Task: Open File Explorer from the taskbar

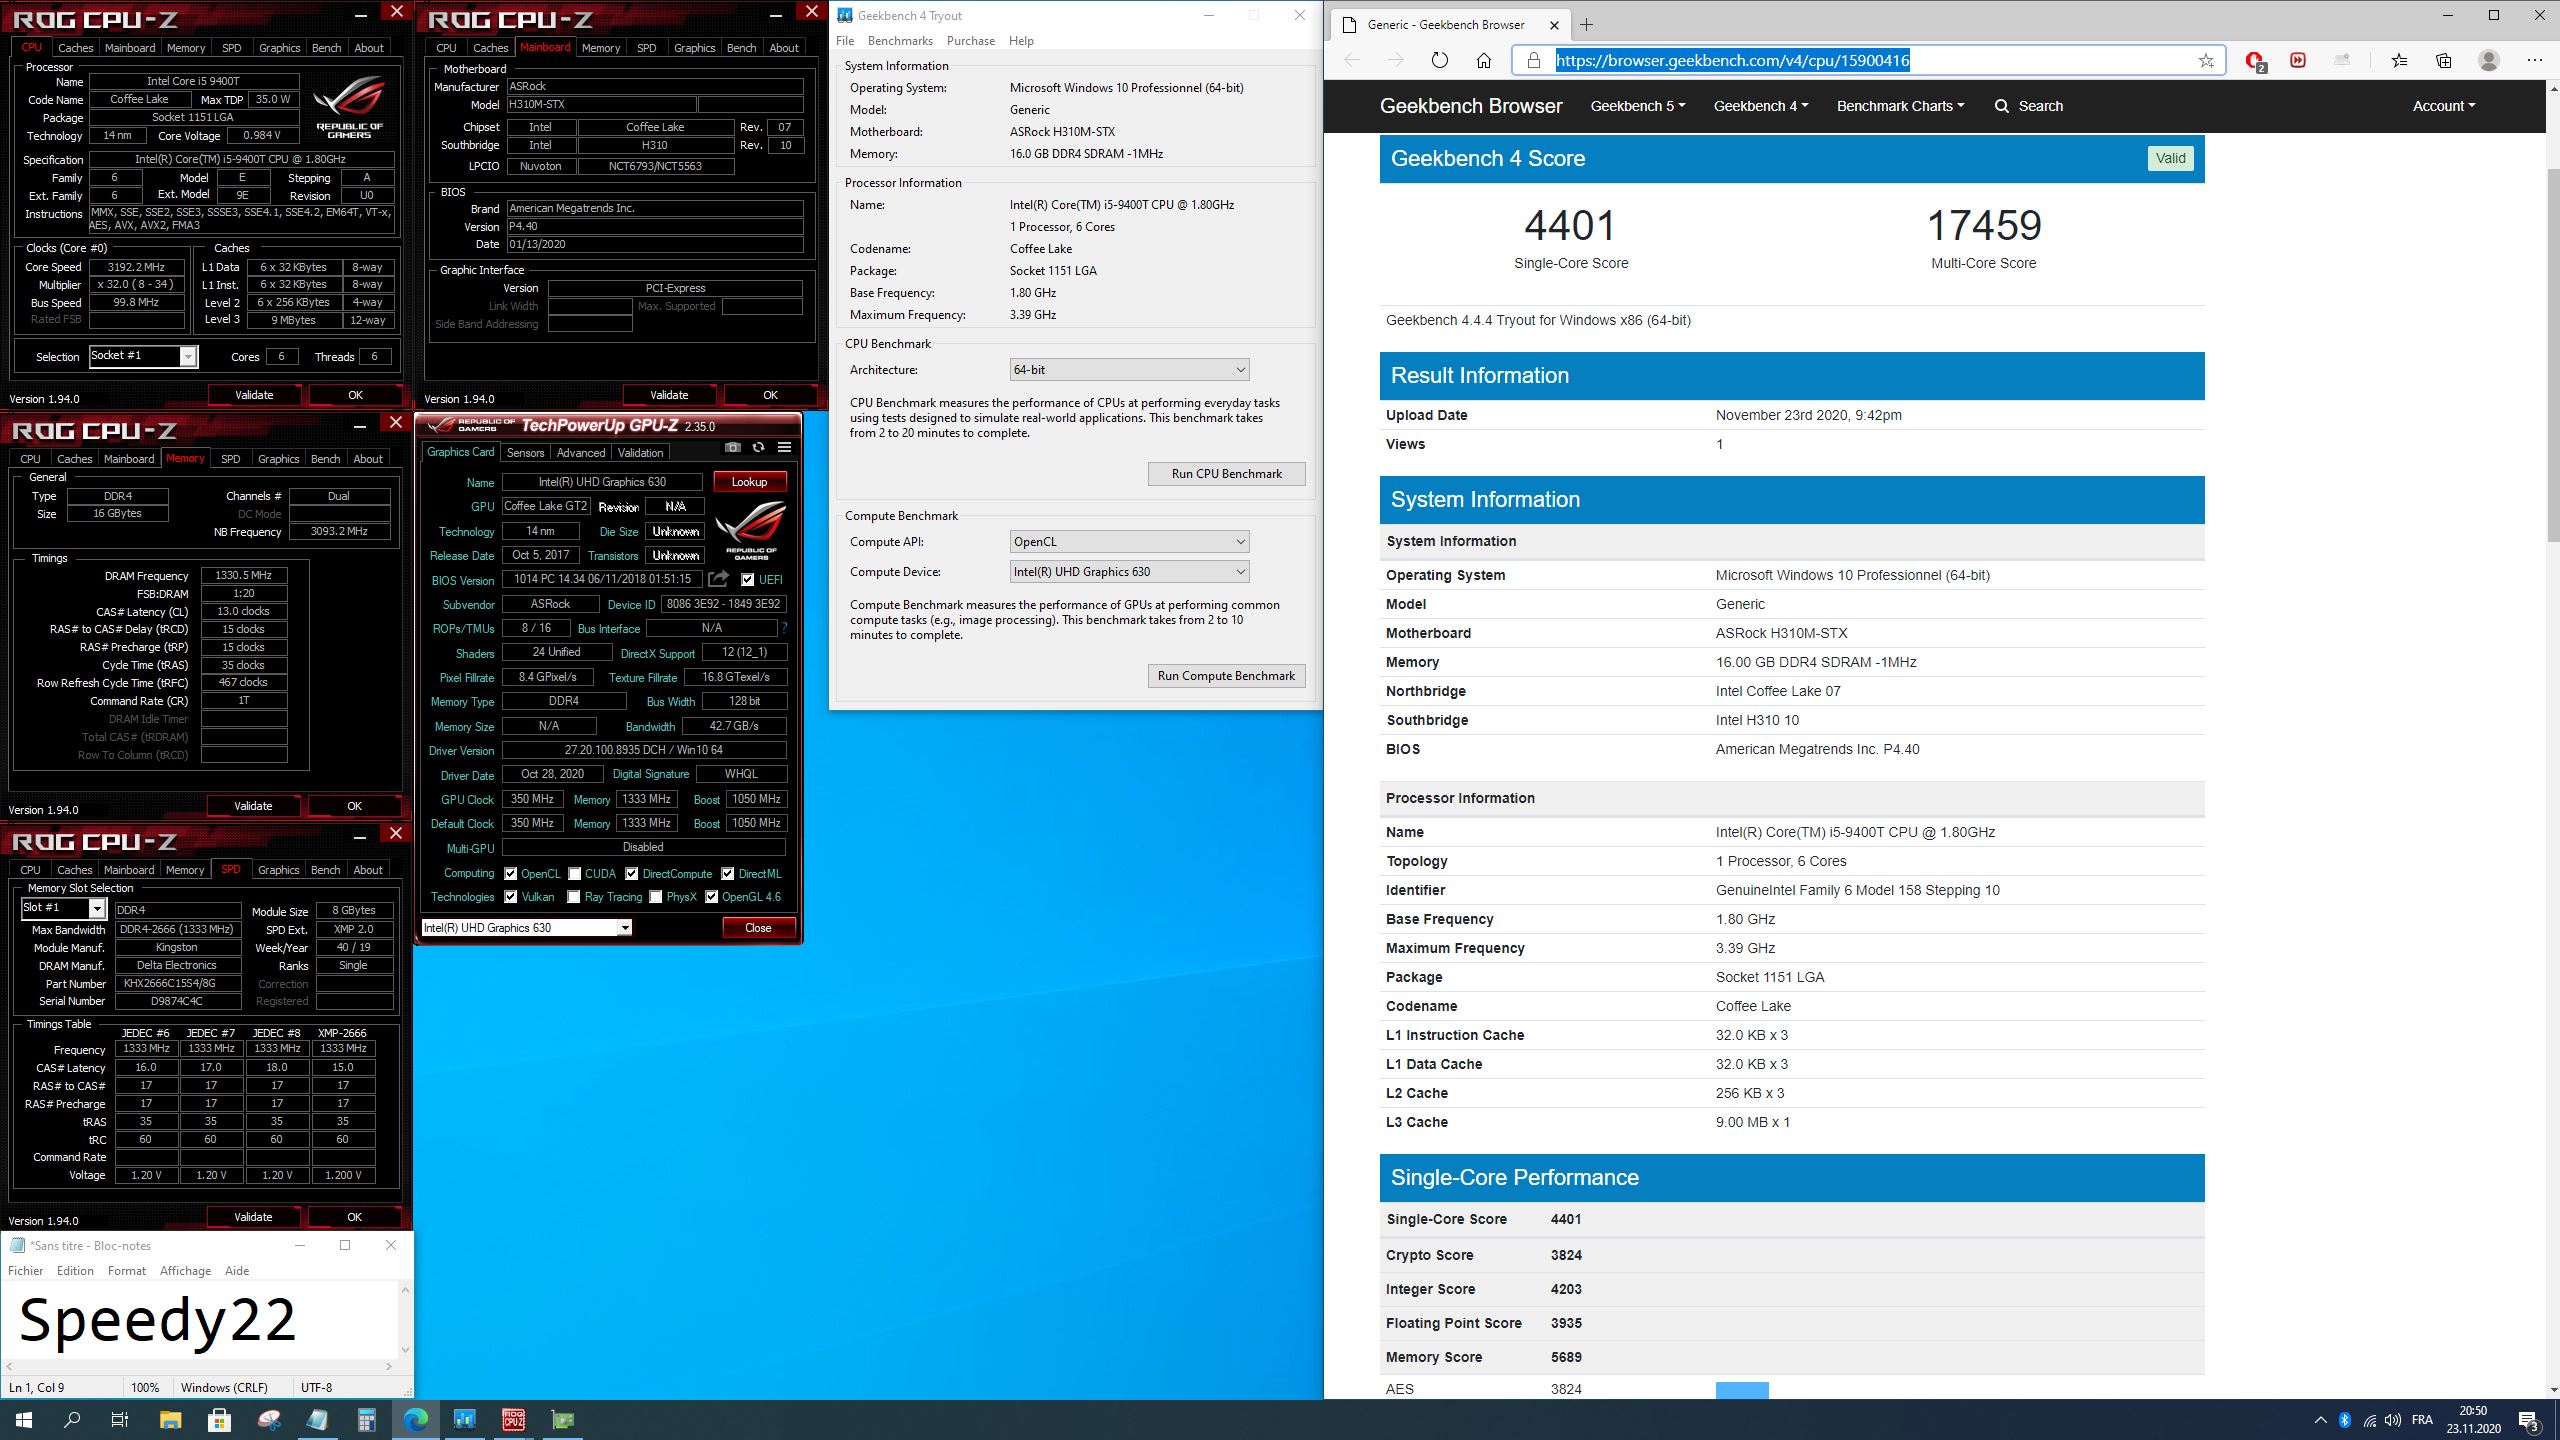Action: click(x=170, y=1420)
